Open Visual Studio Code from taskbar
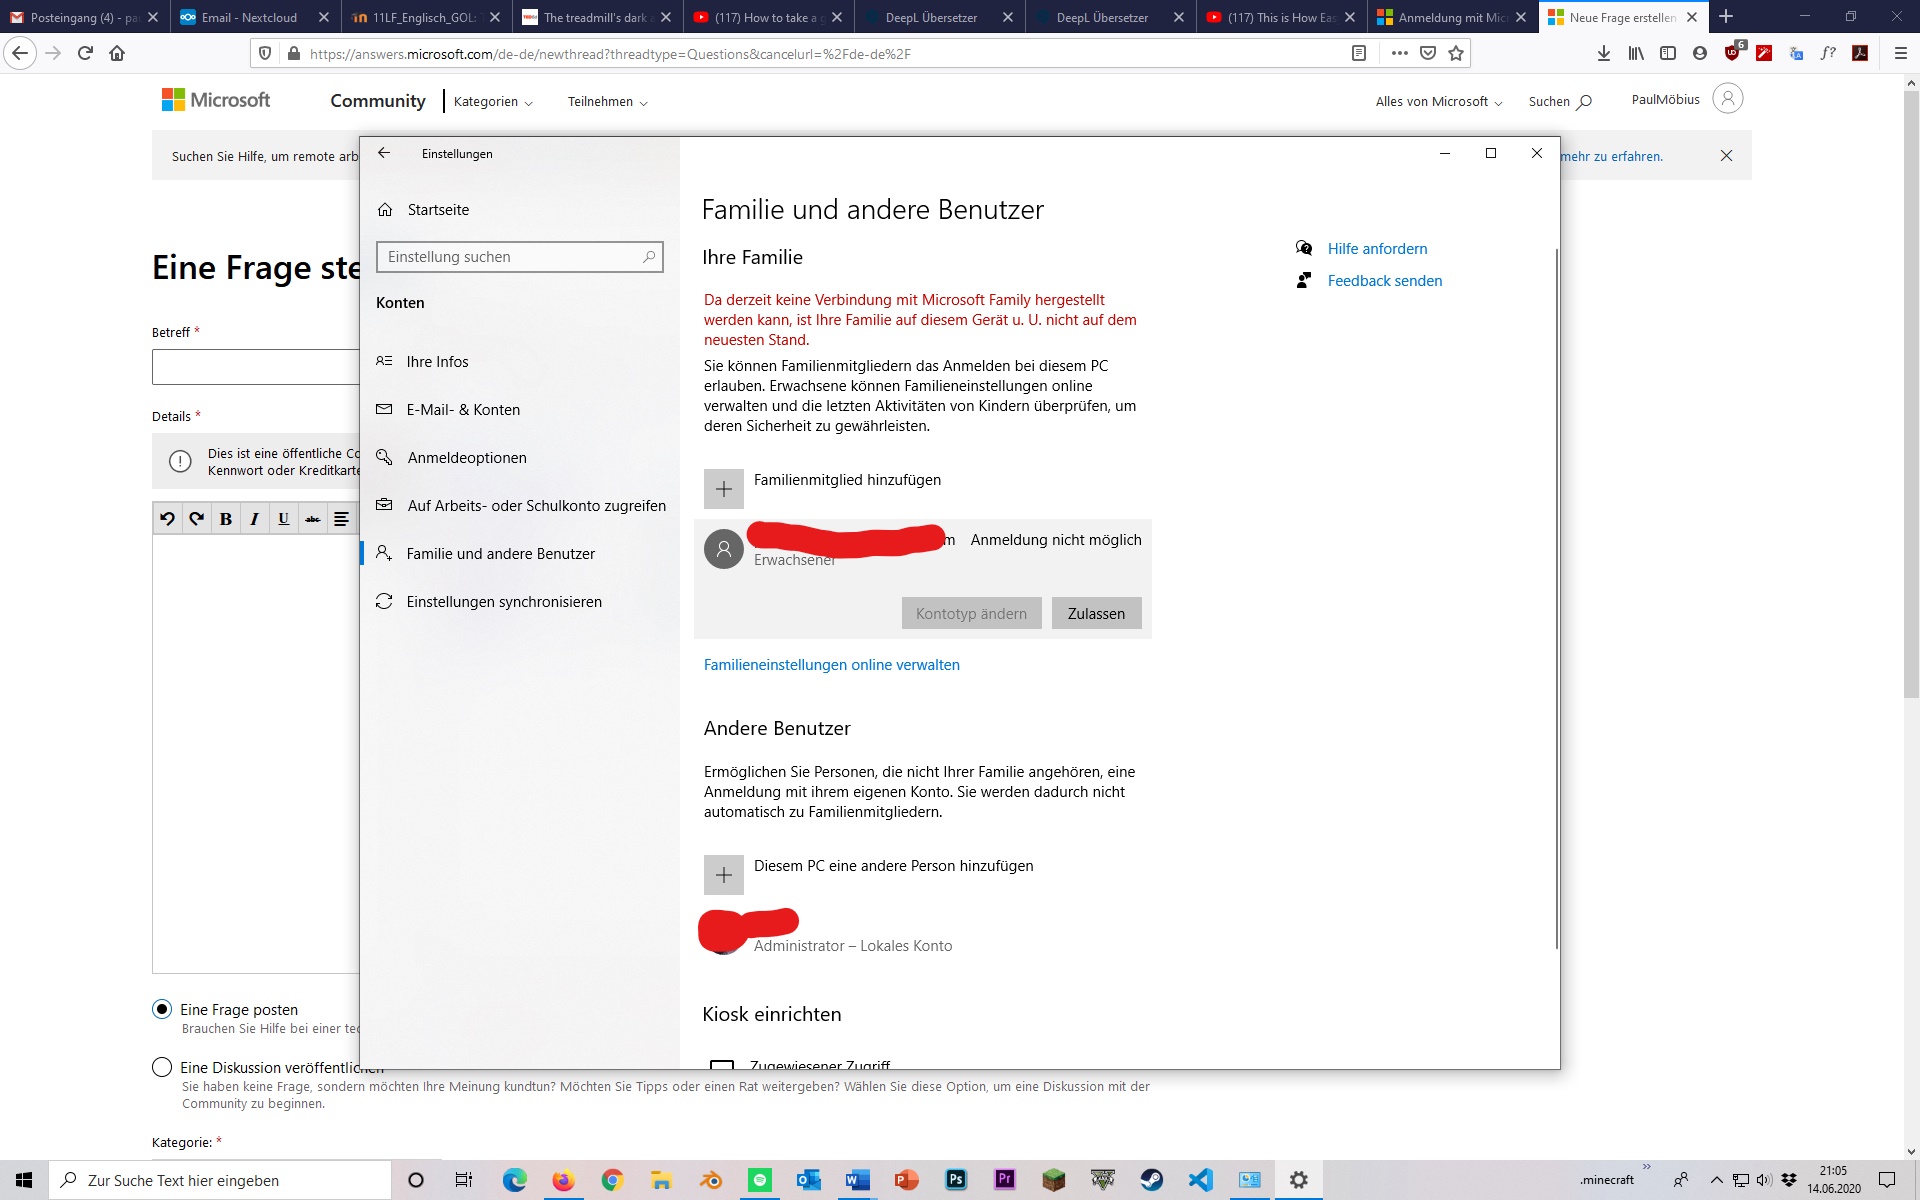The height and width of the screenshot is (1200, 1920). tap(1201, 1180)
